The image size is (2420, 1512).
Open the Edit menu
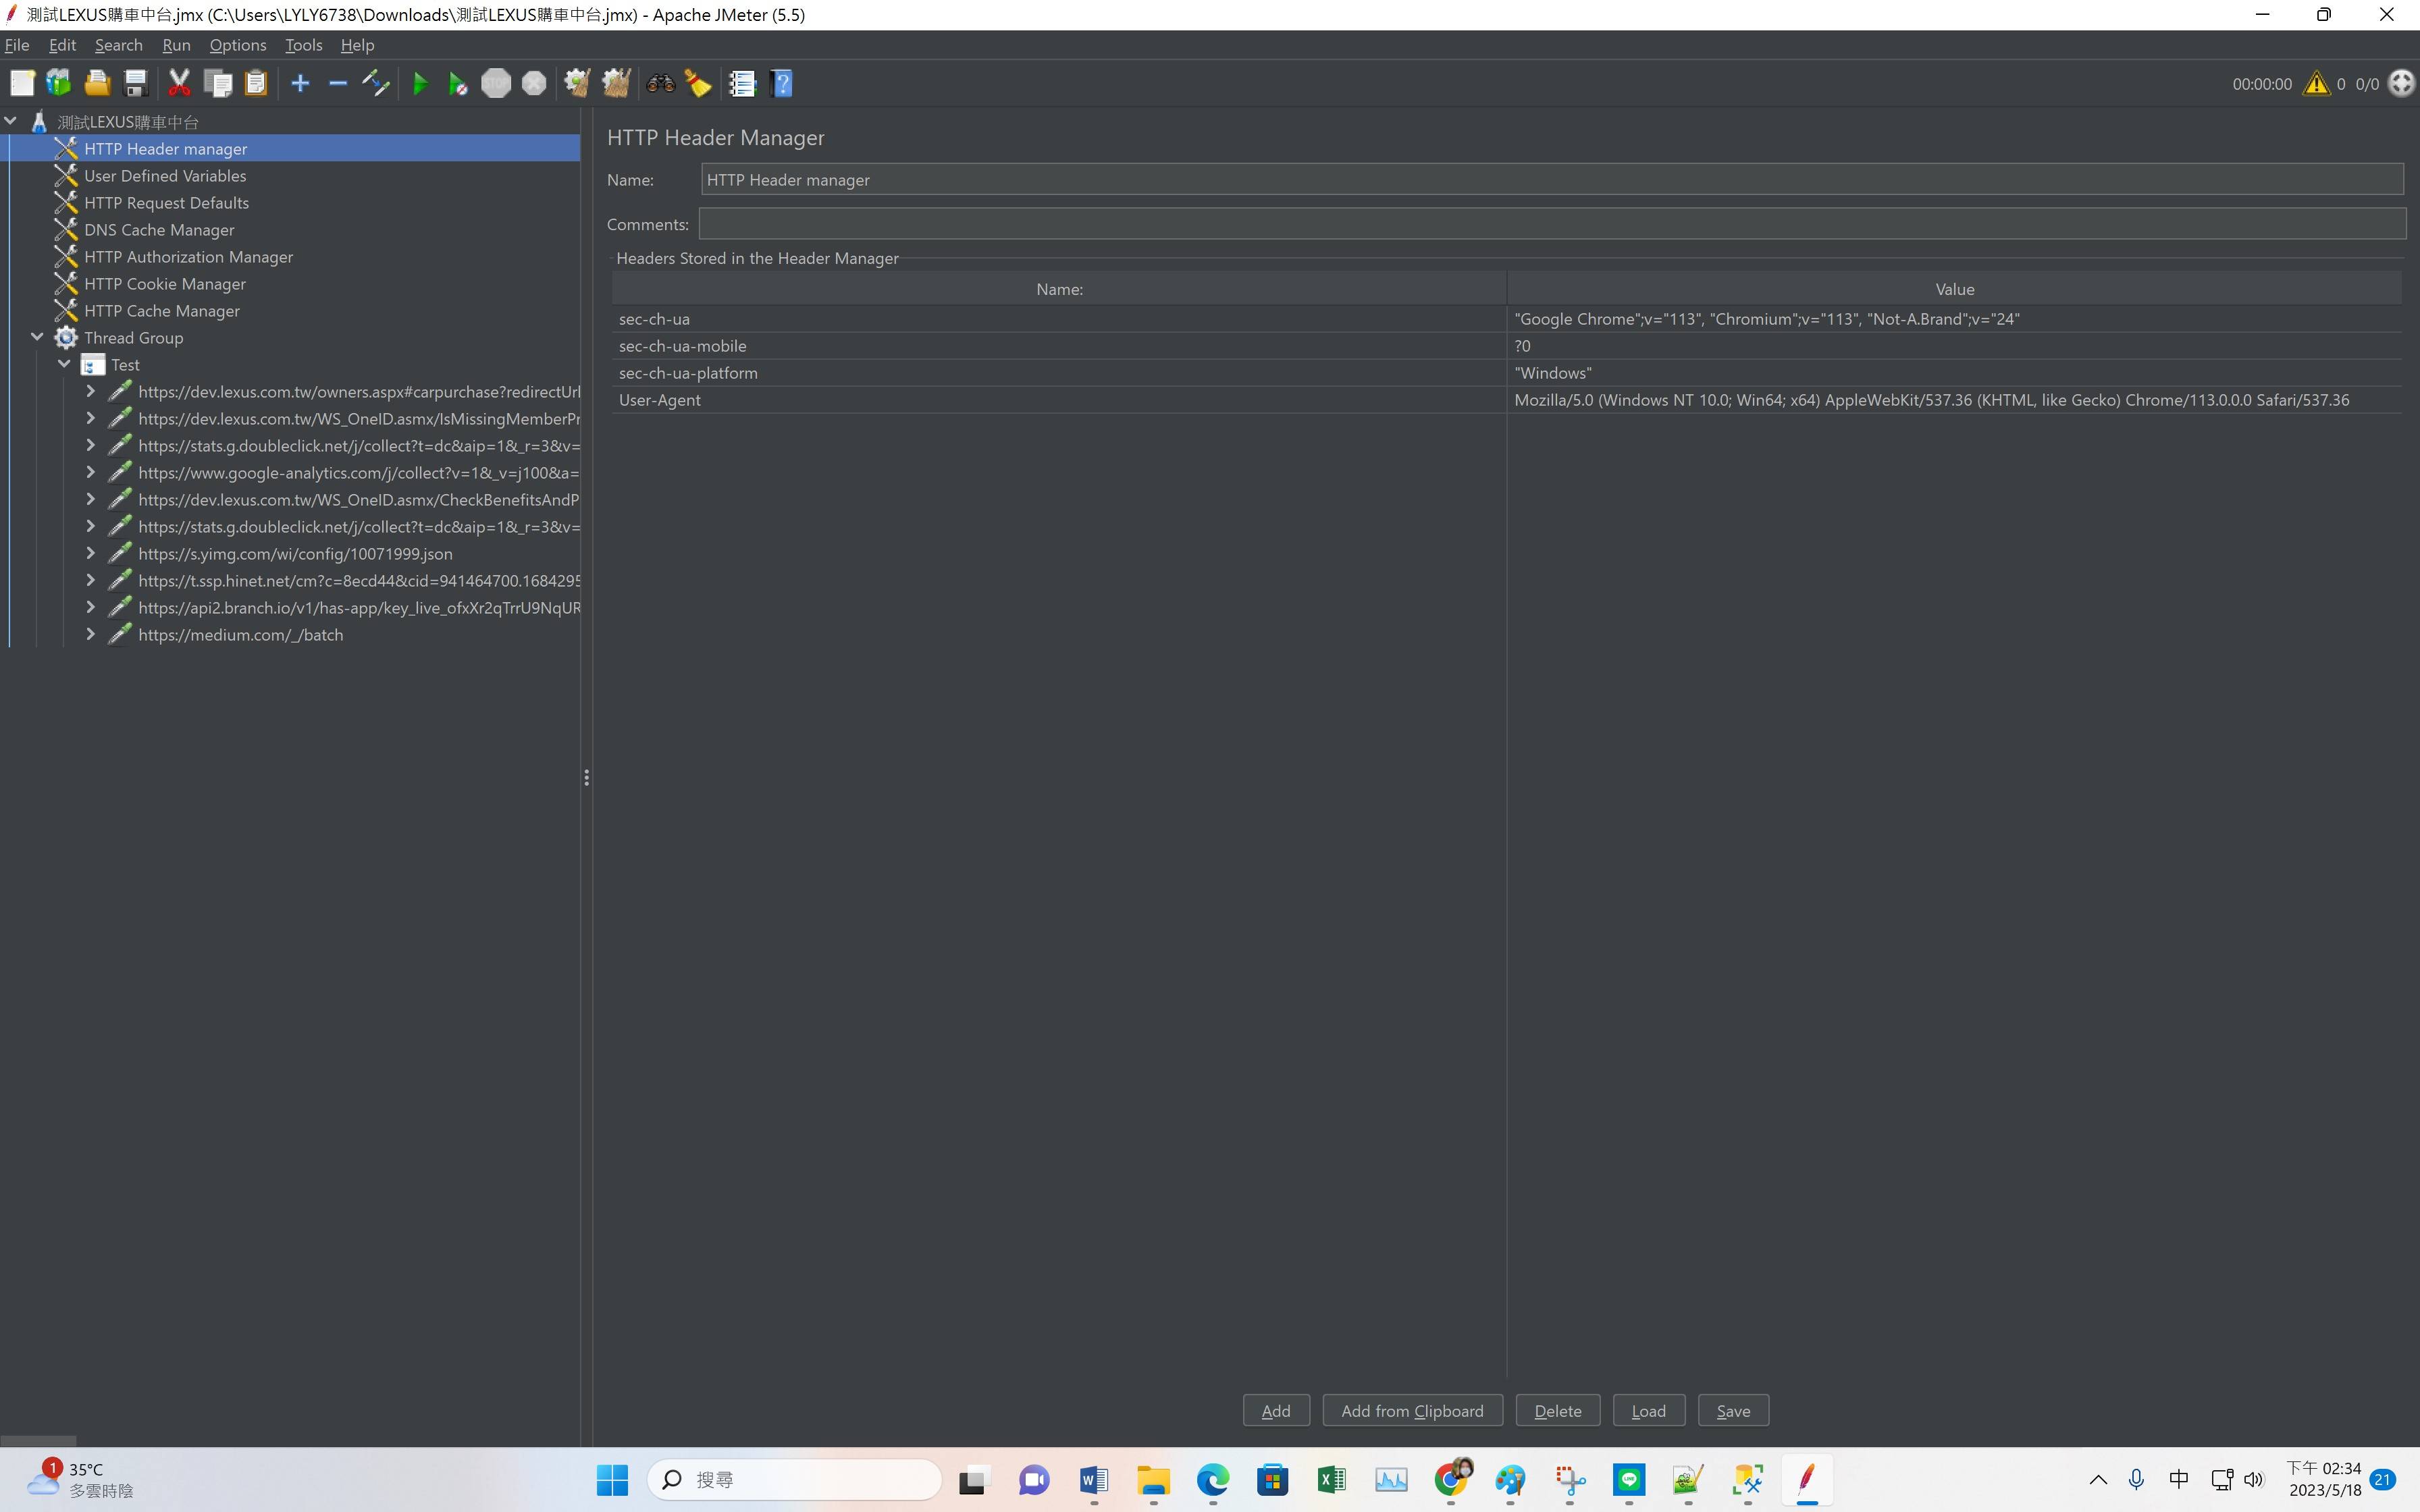pyautogui.click(x=62, y=45)
